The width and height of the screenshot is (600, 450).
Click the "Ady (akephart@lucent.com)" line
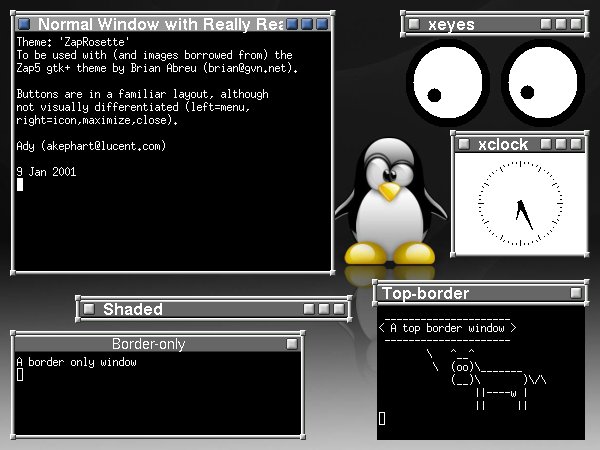tap(91, 146)
